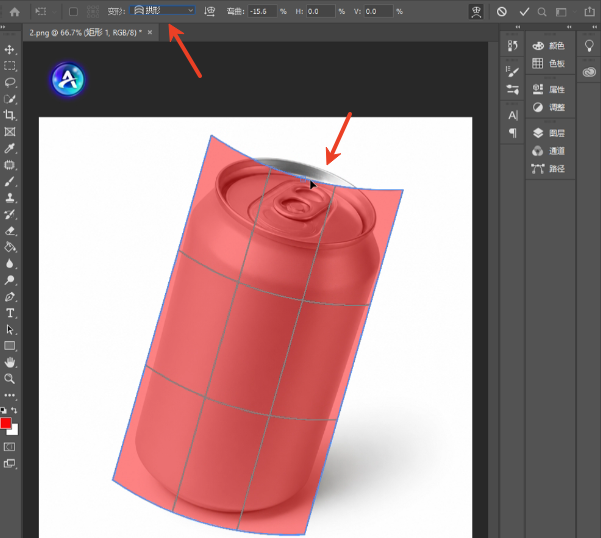The height and width of the screenshot is (538, 601).
Task: Select the Horizontal Type tool
Action: 10,313
